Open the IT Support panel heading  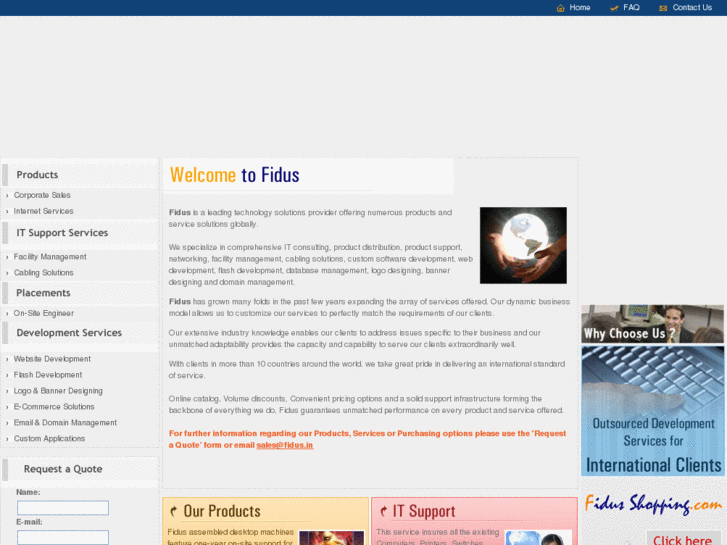[424, 511]
